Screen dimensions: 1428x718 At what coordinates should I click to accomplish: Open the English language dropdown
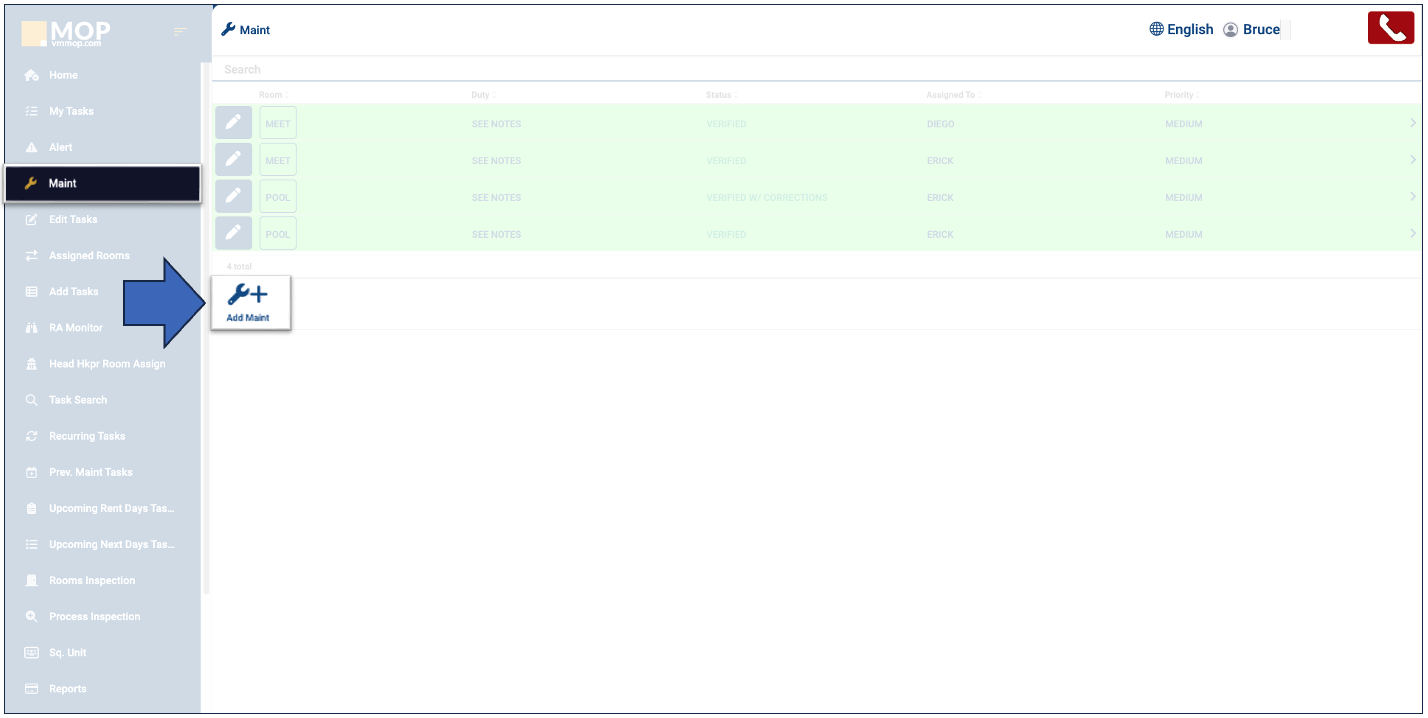click(x=1189, y=30)
